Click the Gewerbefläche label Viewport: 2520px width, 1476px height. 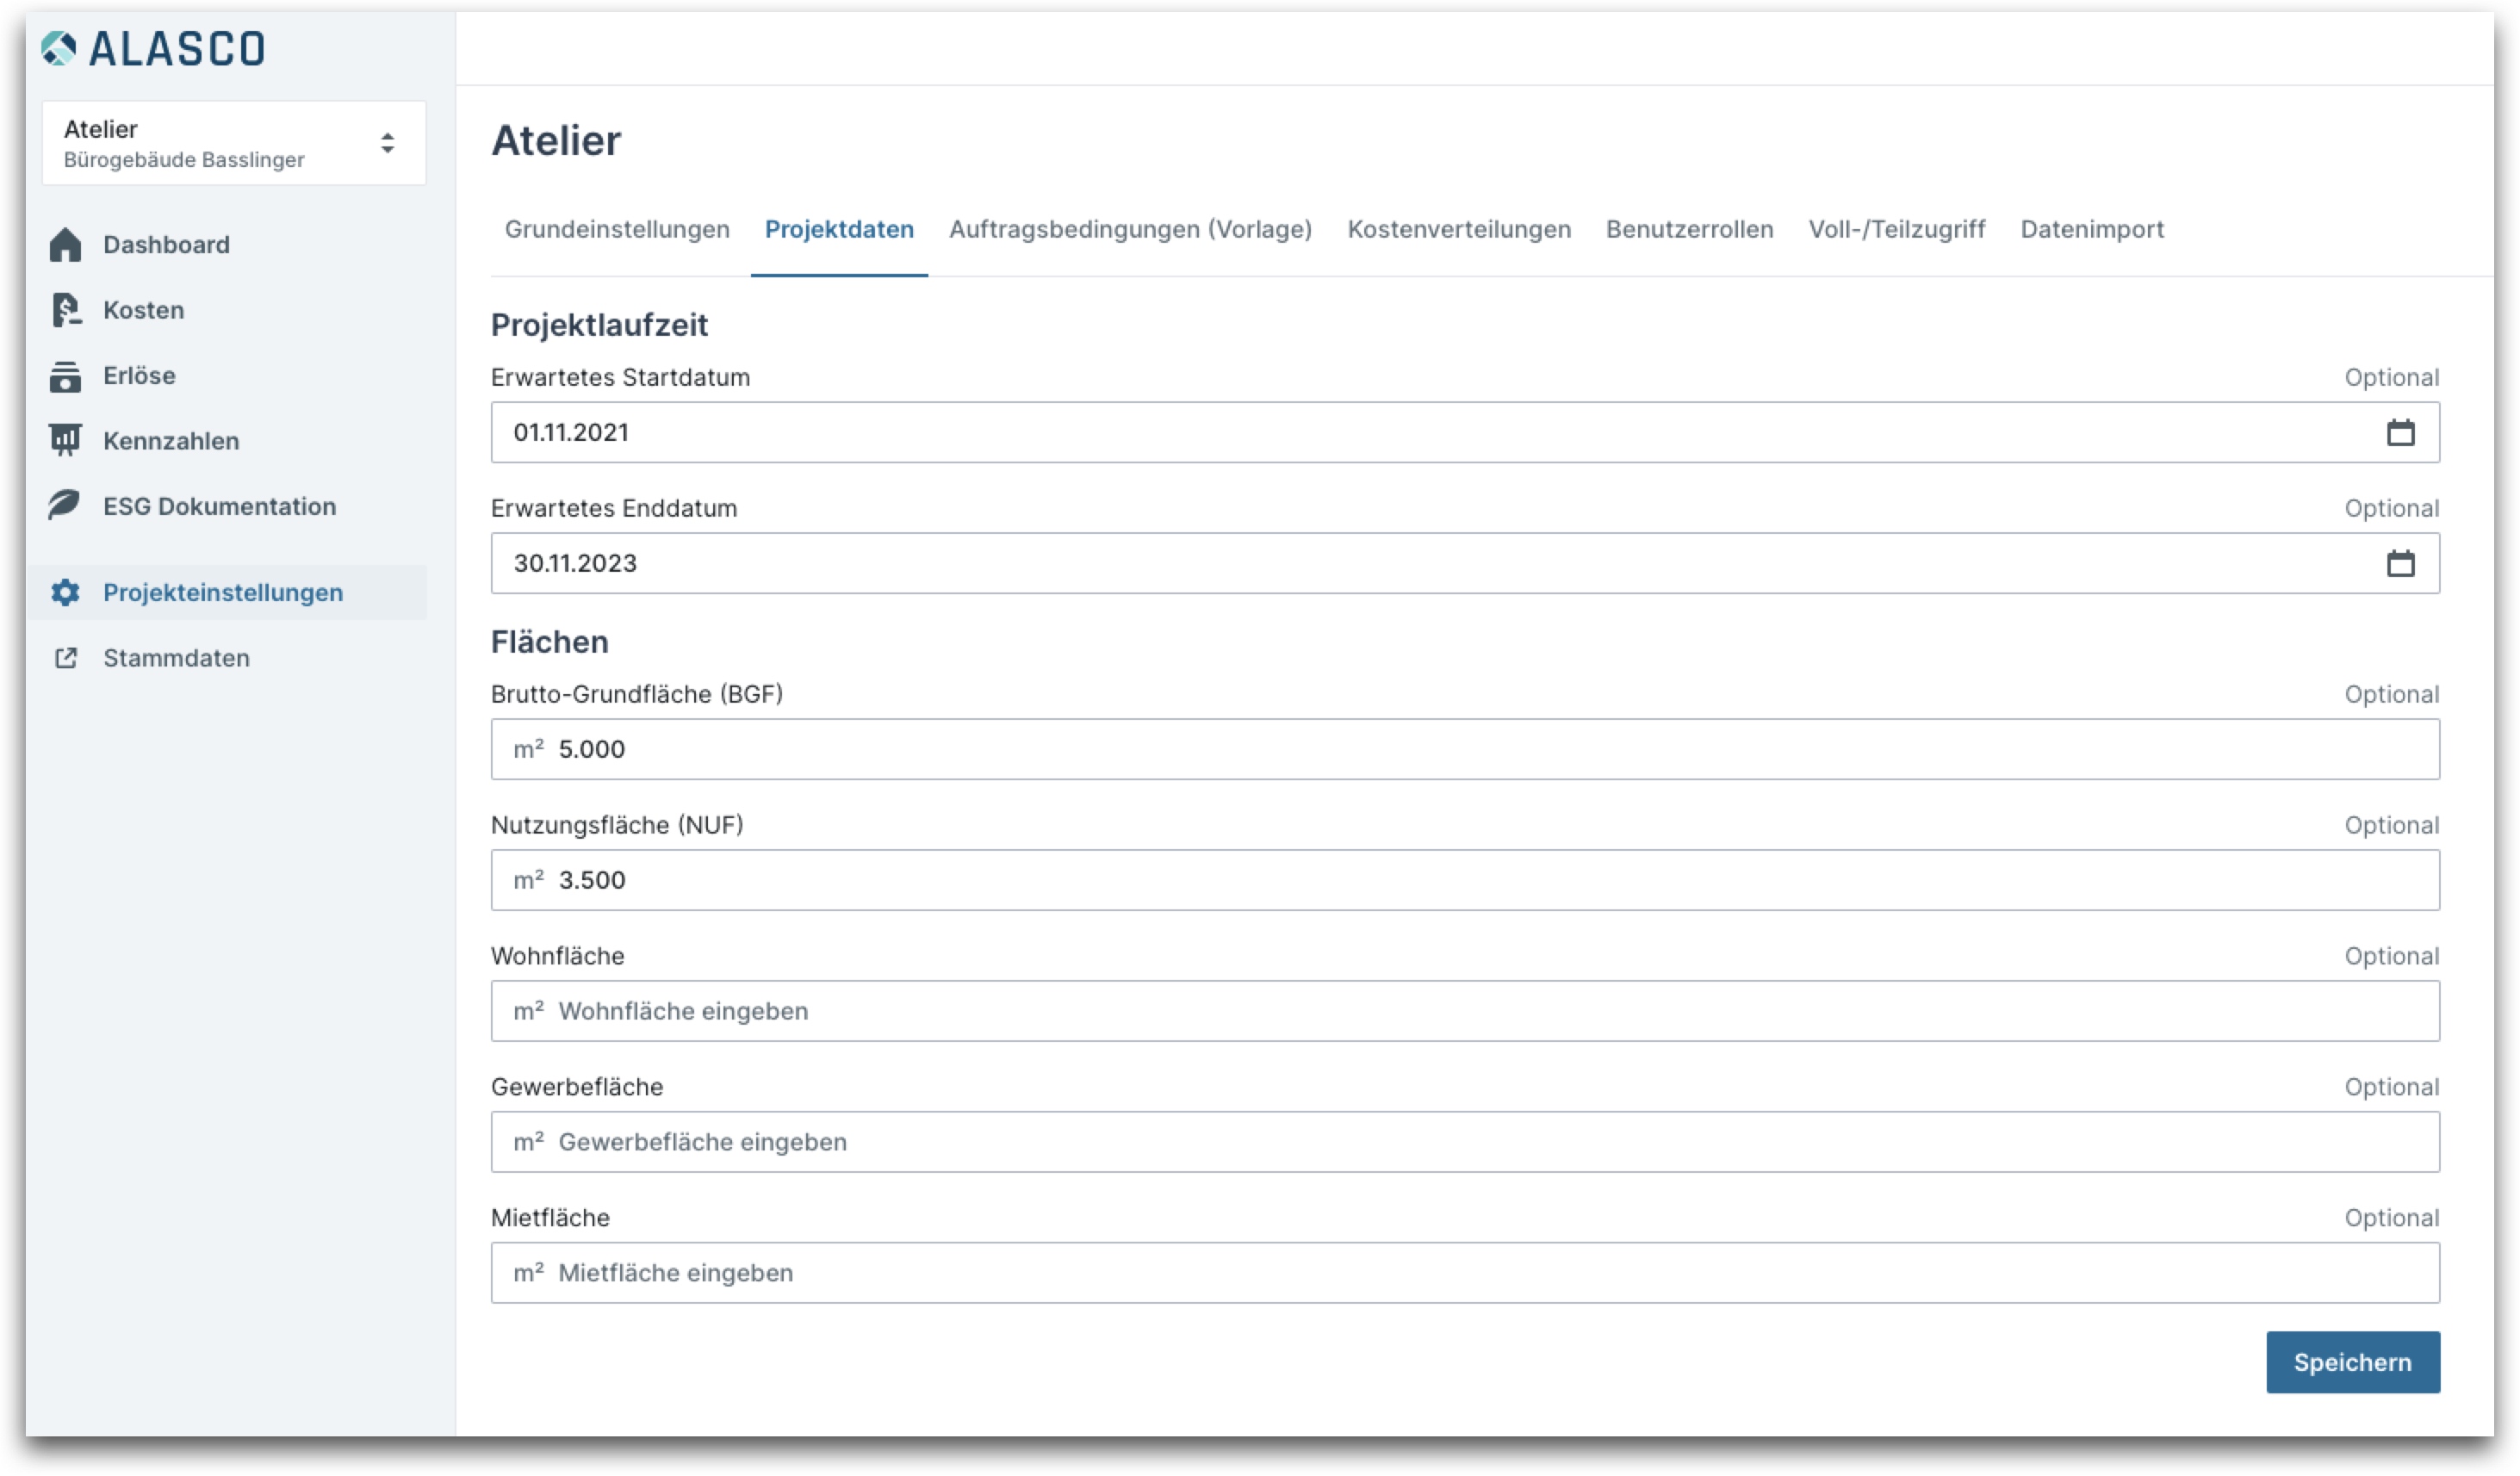(577, 1088)
